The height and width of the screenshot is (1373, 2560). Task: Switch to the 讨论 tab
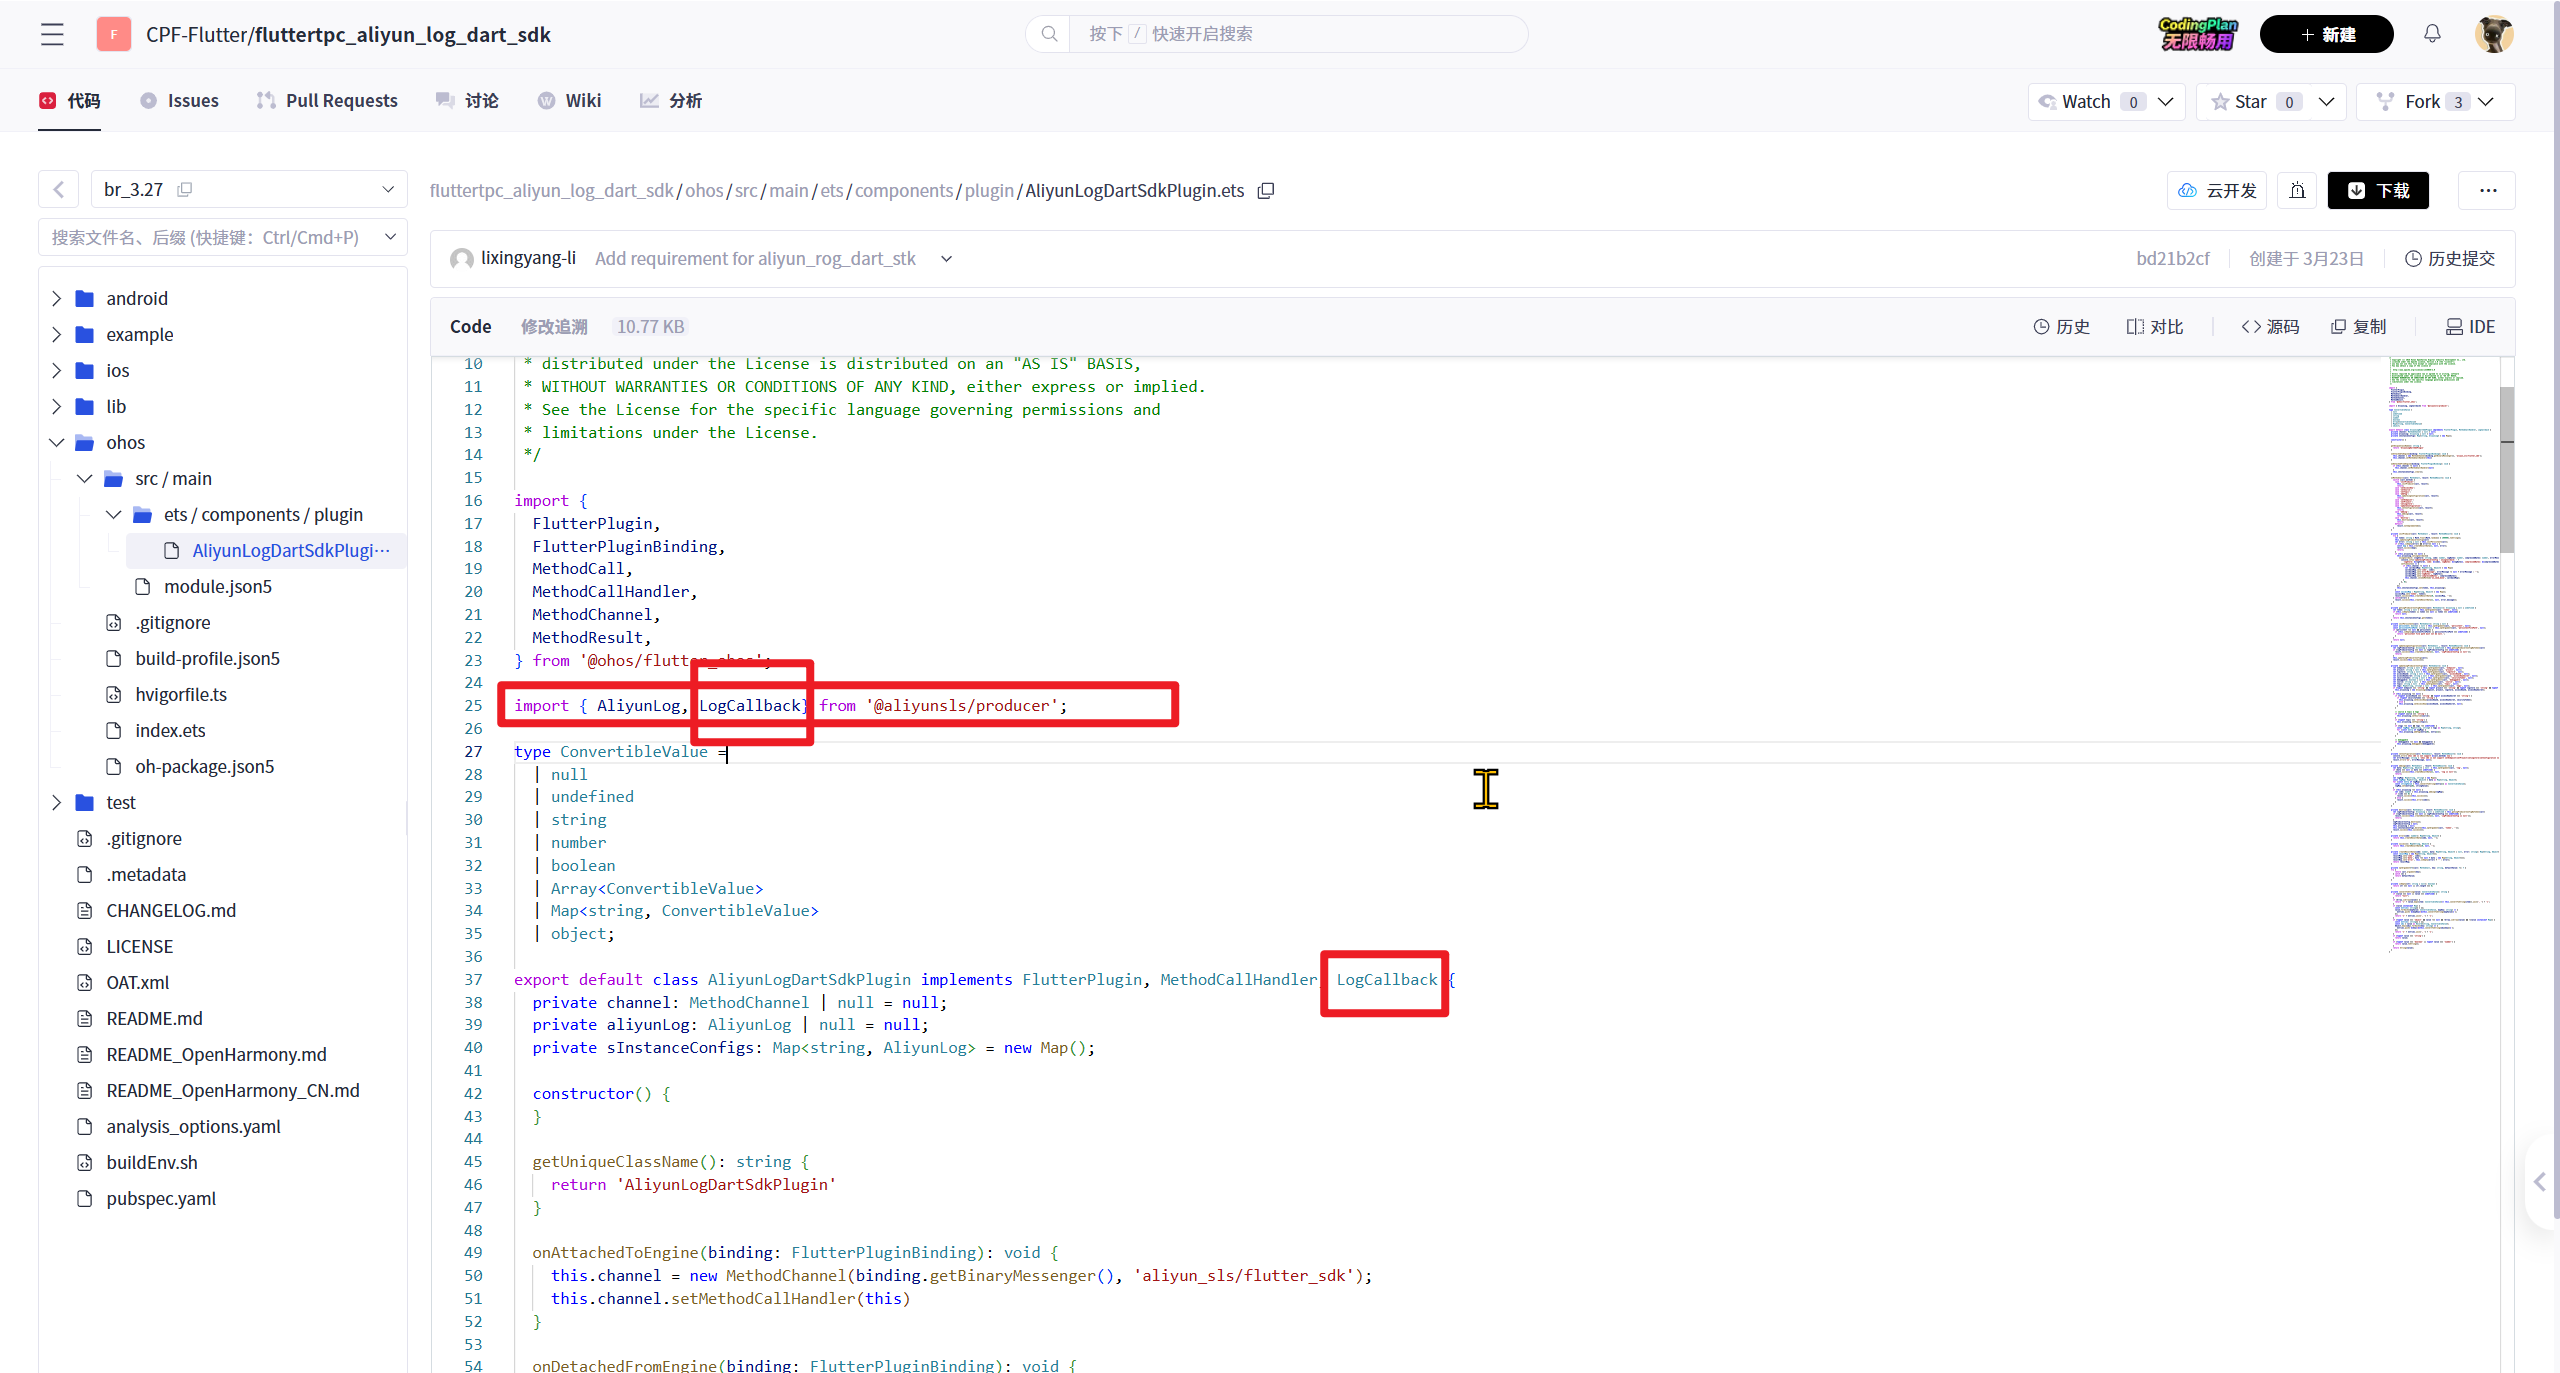pyautogui.click(x=467, y=100)
